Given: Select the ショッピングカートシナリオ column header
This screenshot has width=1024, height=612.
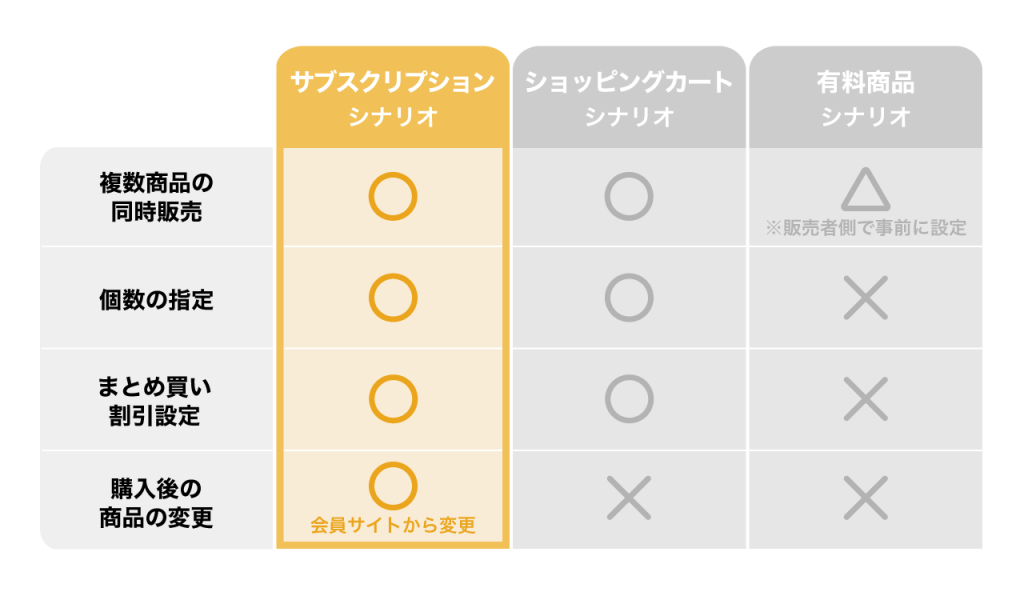Looking at the screenshot, I should [629, 97].
